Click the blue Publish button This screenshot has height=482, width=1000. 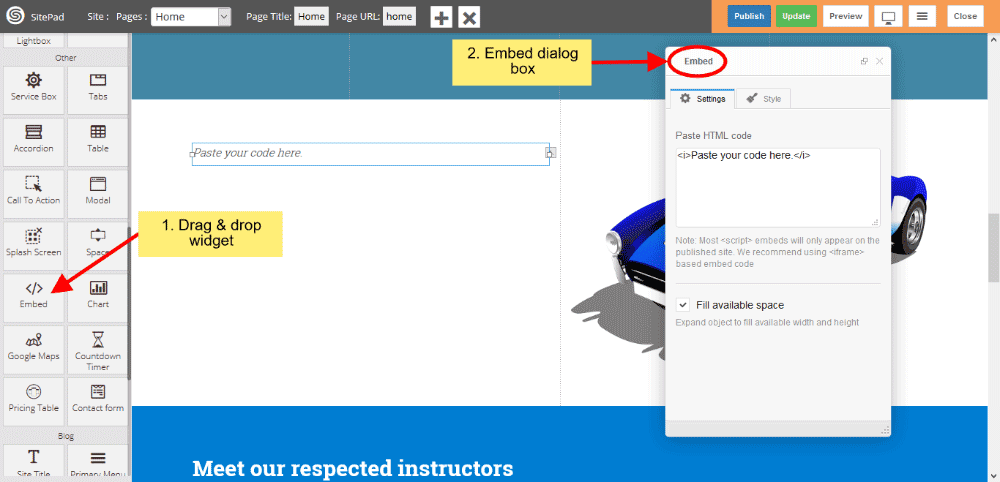748,16
